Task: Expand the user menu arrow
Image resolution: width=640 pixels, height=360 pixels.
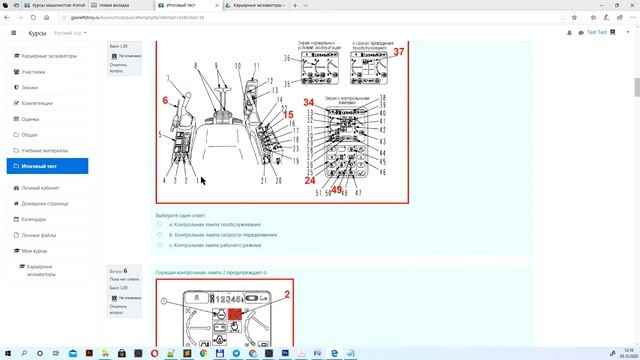Action: tap(628, 32)
